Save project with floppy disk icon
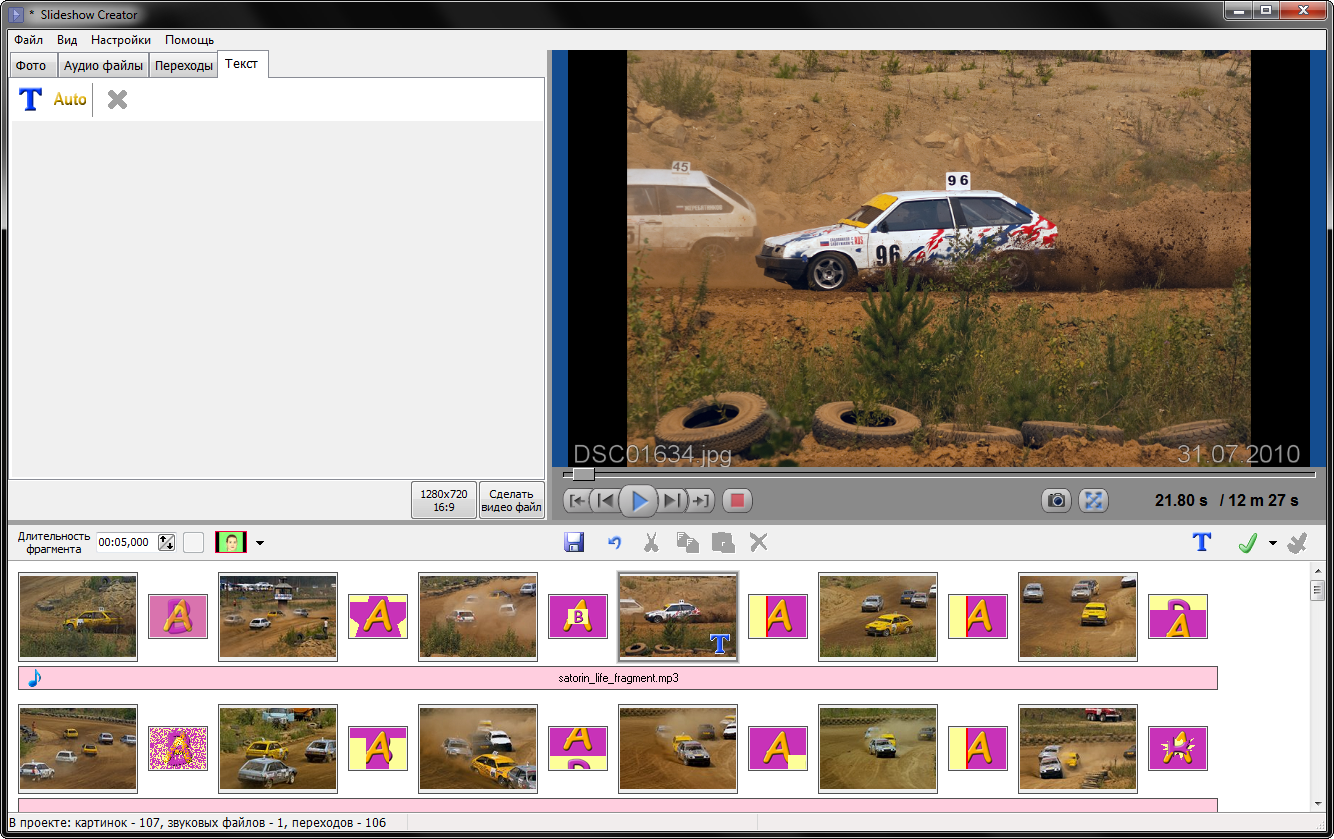This screenshot has width=1334, height=839. point(574,542)
